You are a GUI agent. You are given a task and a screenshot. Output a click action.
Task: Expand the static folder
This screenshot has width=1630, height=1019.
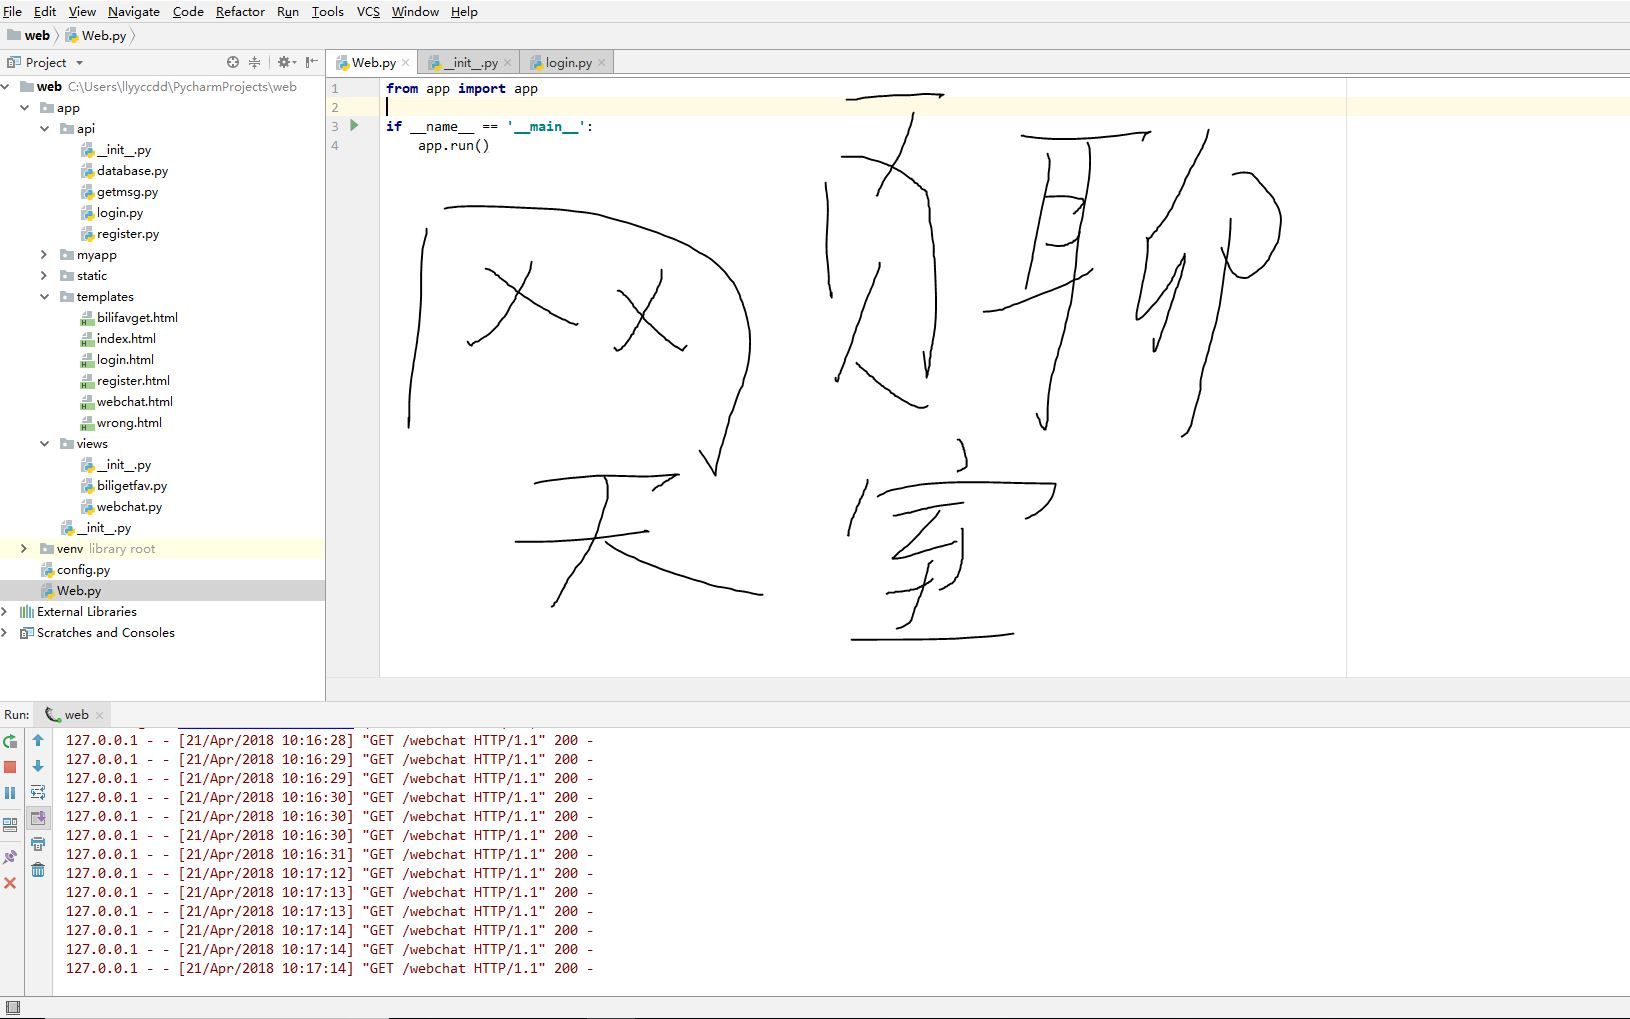point(44,276)
